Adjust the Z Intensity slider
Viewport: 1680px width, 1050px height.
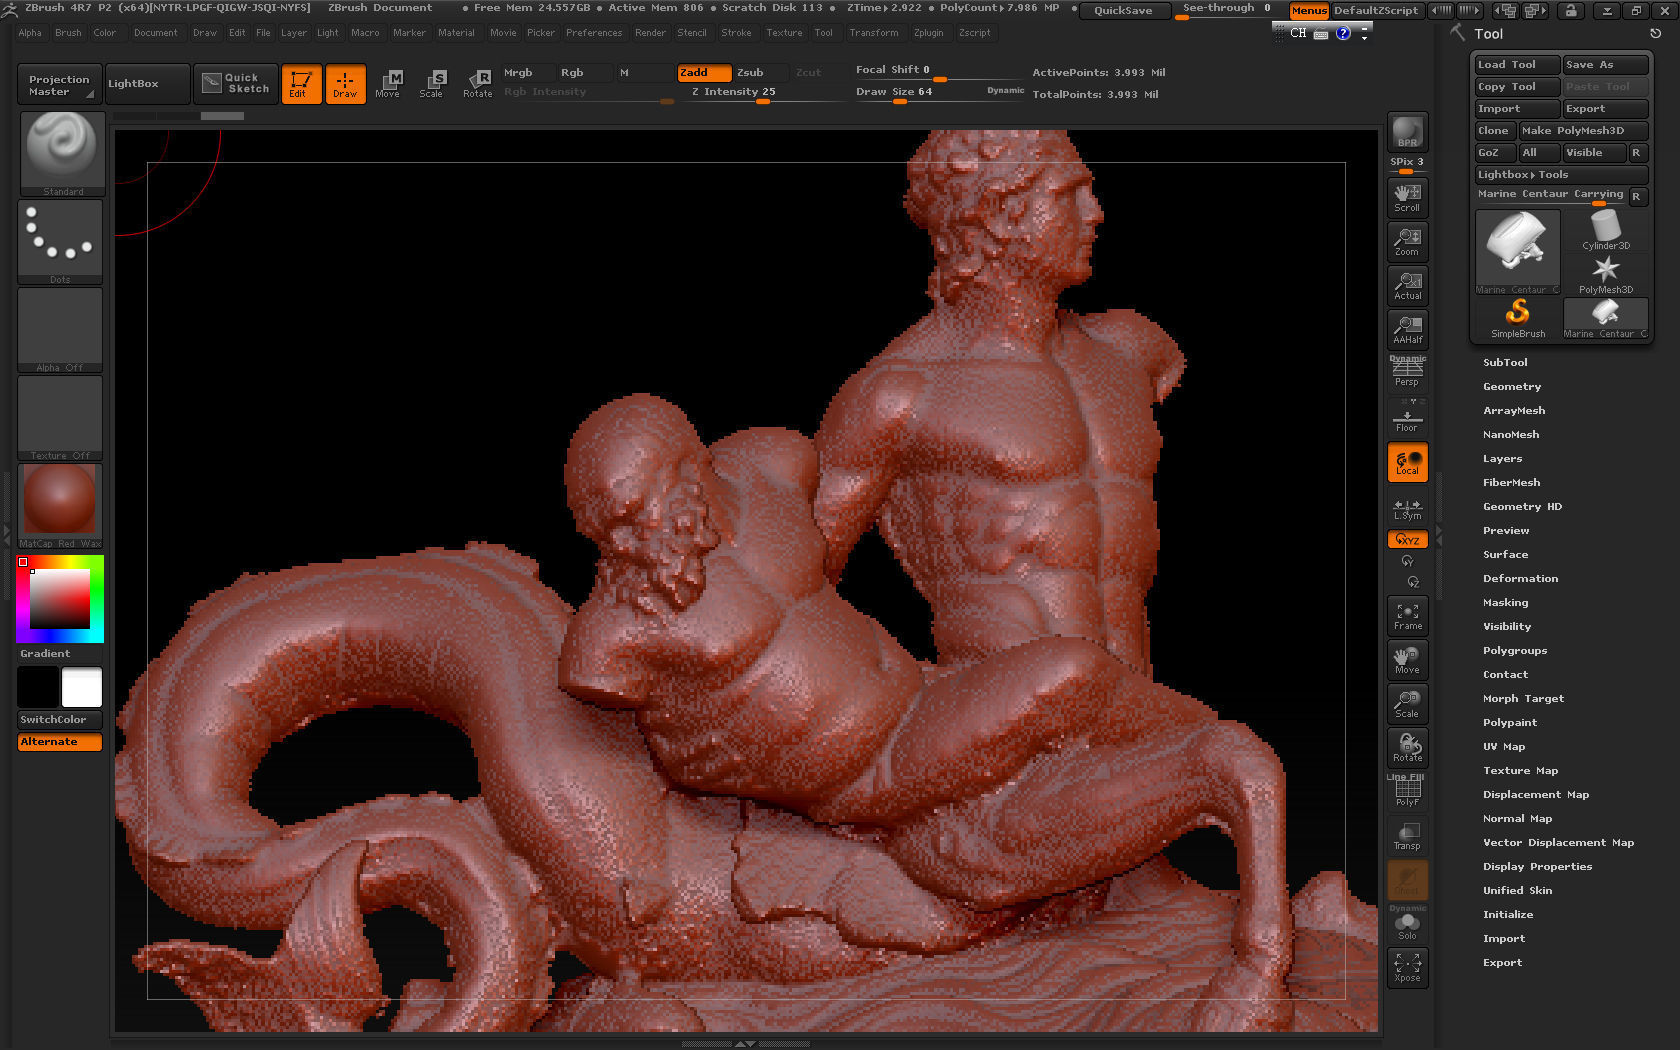click(x=762, y=92)
